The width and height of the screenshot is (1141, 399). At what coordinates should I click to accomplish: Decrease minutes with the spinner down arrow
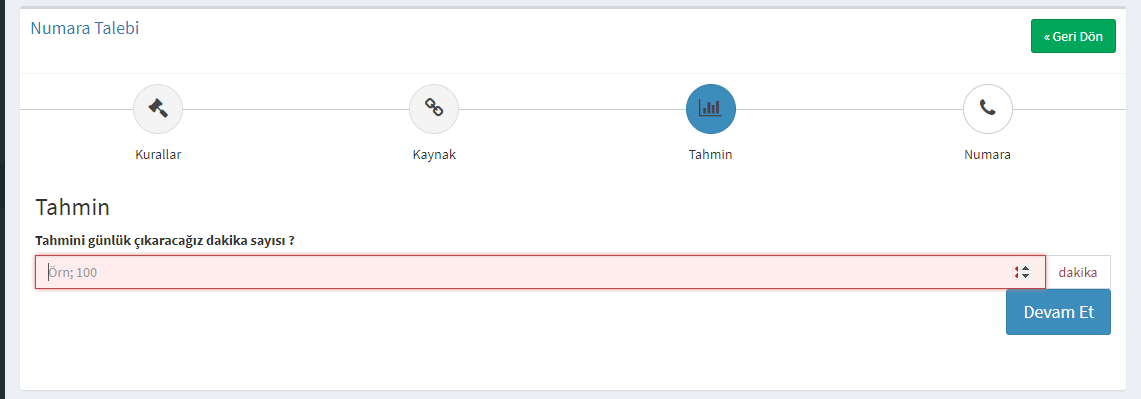[1025, 277]
